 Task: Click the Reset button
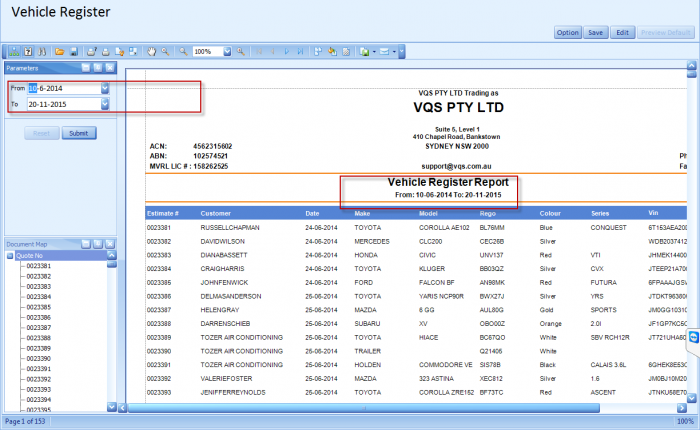click(42, 133)
